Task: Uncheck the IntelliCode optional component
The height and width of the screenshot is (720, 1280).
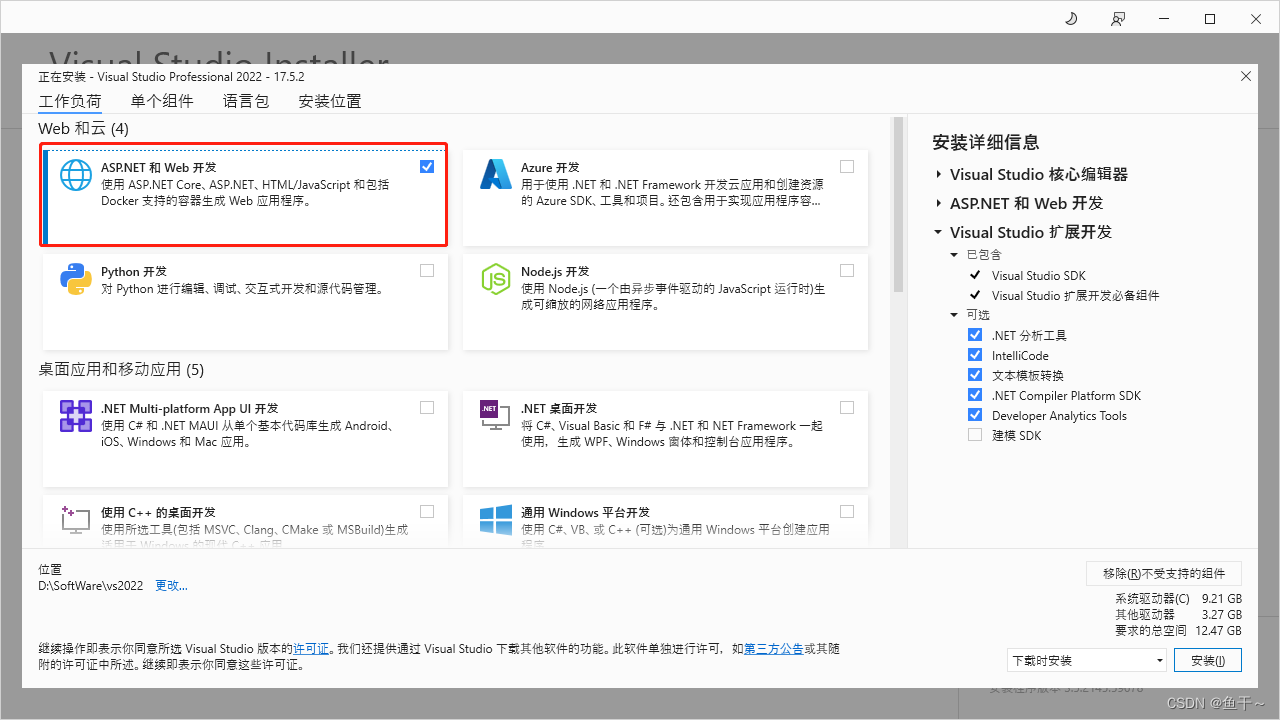Action: (975, 355)
